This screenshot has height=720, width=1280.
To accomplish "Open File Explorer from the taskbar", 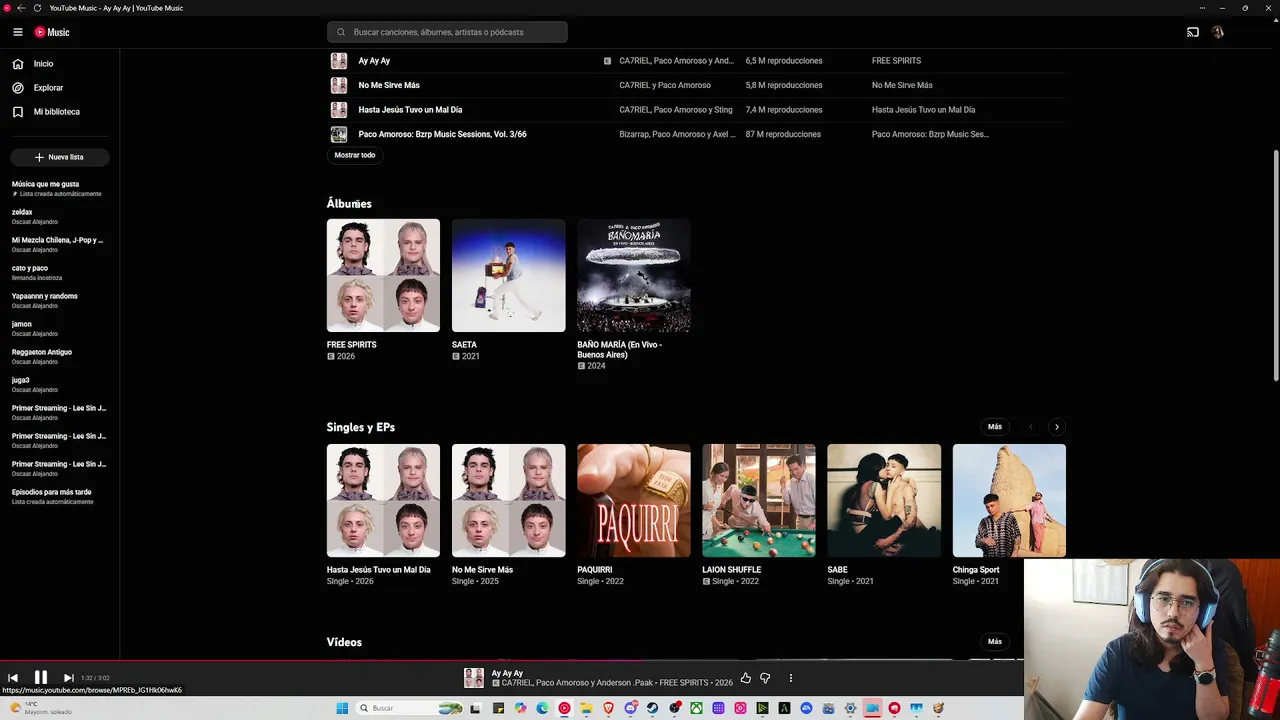I will [x=586, y=708].
